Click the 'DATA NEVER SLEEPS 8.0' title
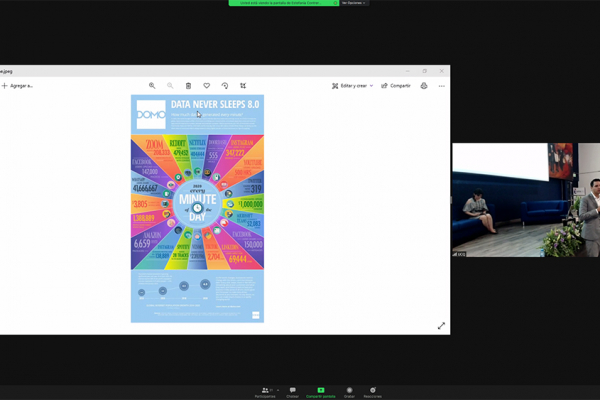 (x=215, y=104)
